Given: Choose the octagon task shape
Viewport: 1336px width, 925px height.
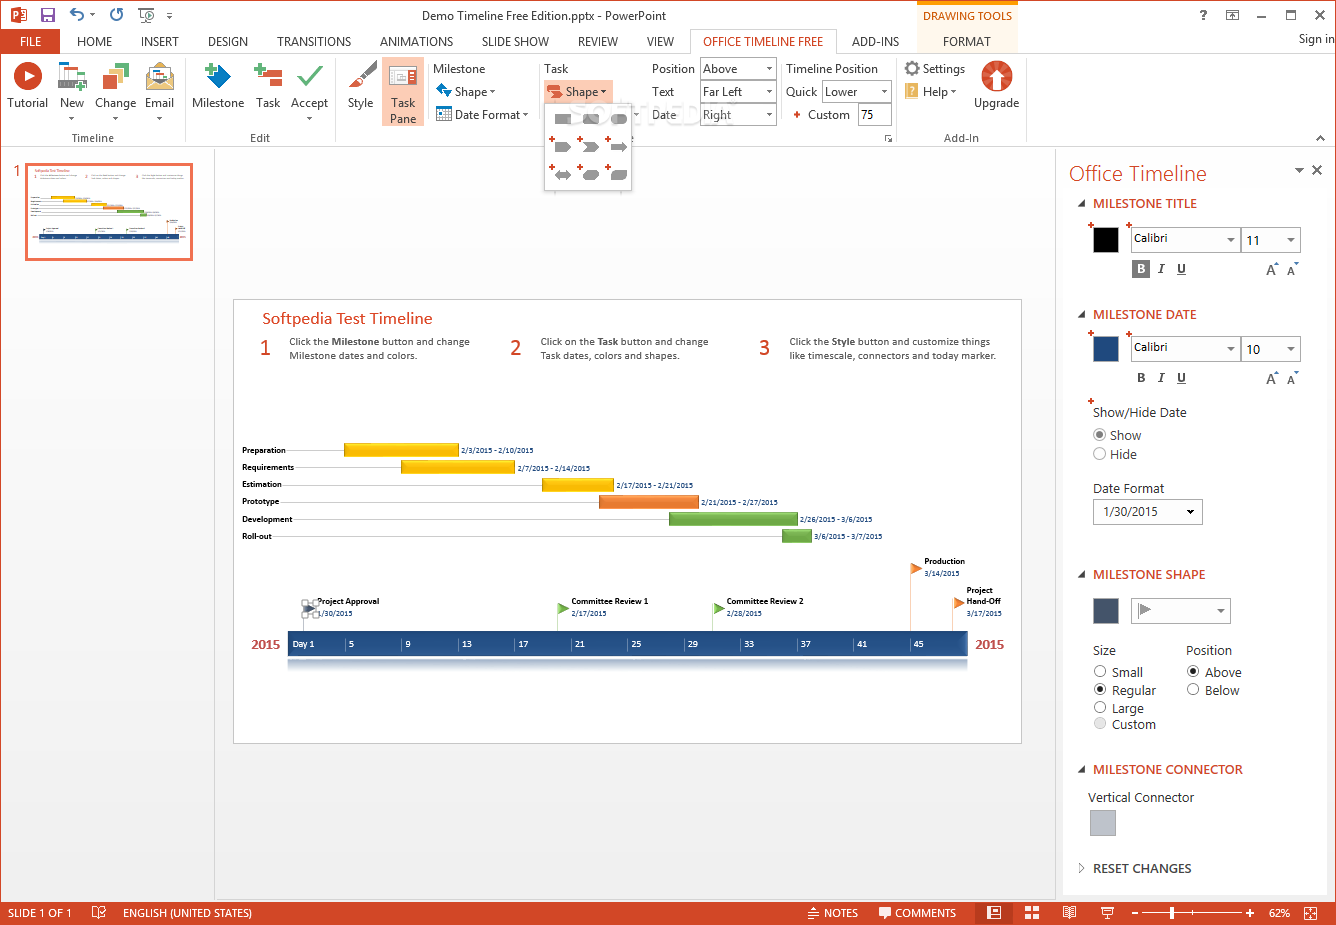Looking at the screenshot, I should (591, 175).
